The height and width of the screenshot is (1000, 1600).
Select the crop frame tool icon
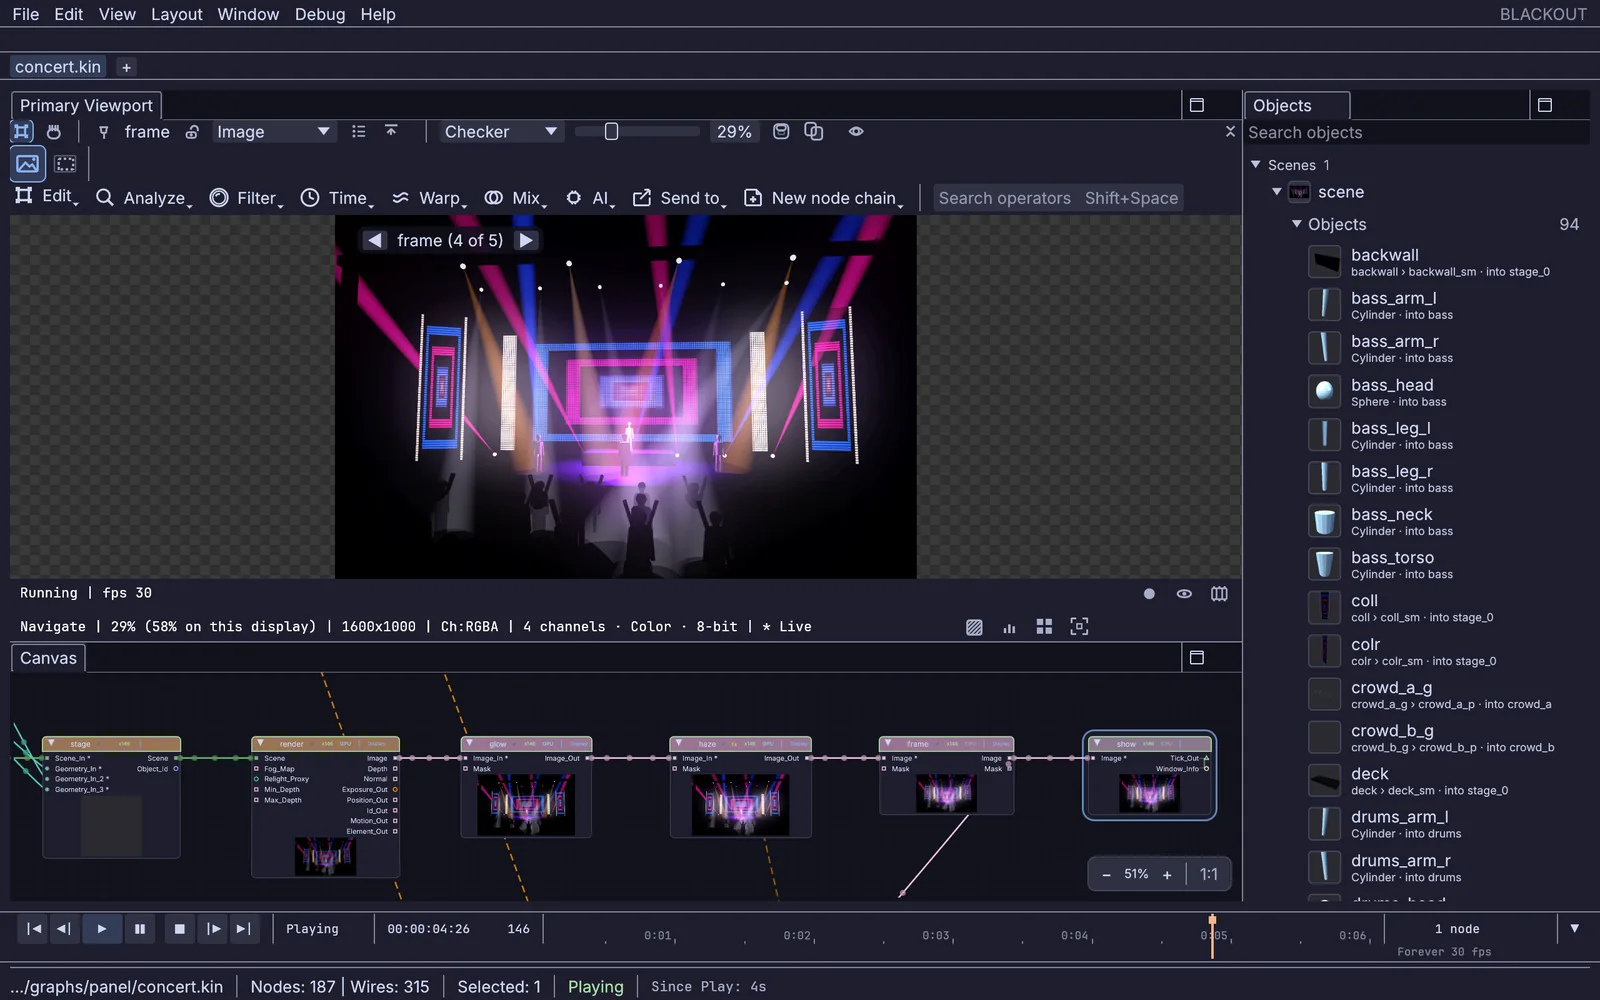22,131
